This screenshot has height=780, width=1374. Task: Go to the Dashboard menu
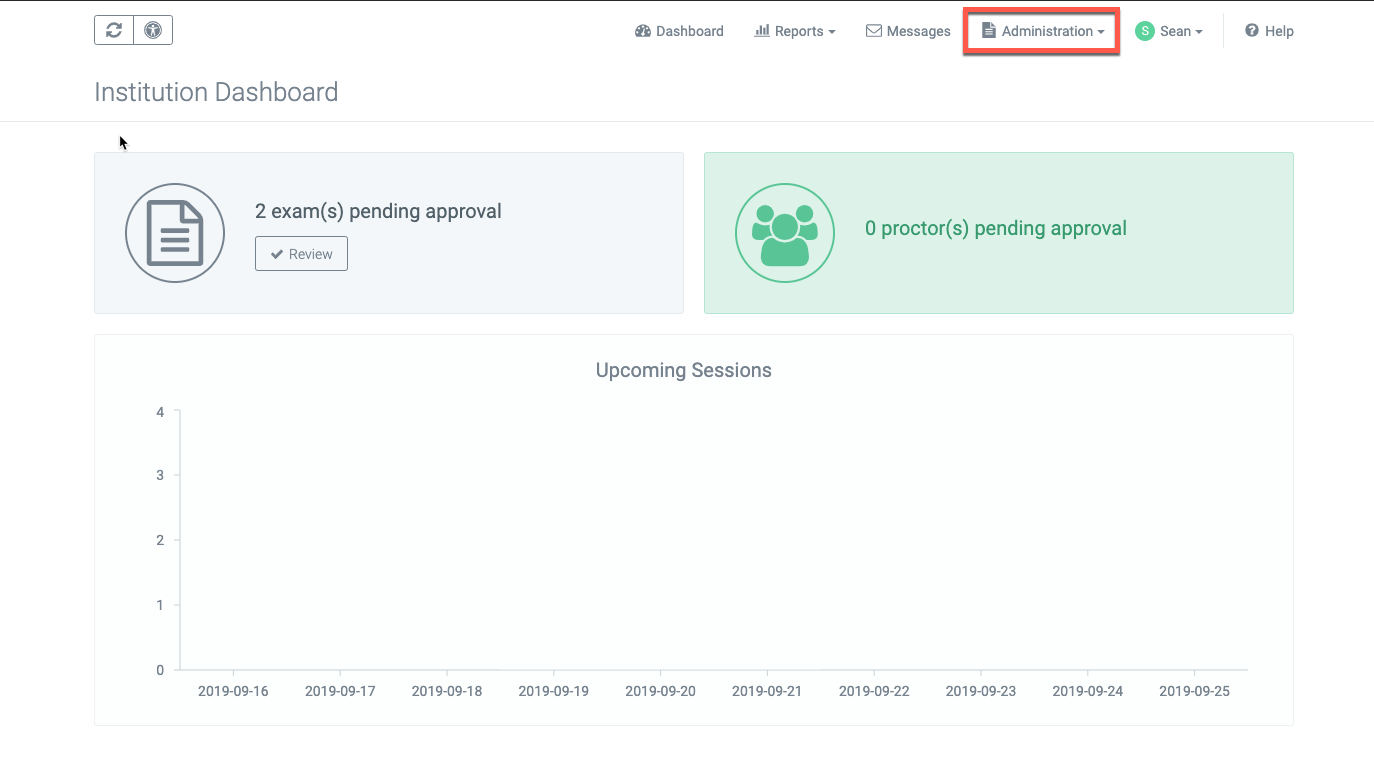pyautogui.click(x=679, y=31)
